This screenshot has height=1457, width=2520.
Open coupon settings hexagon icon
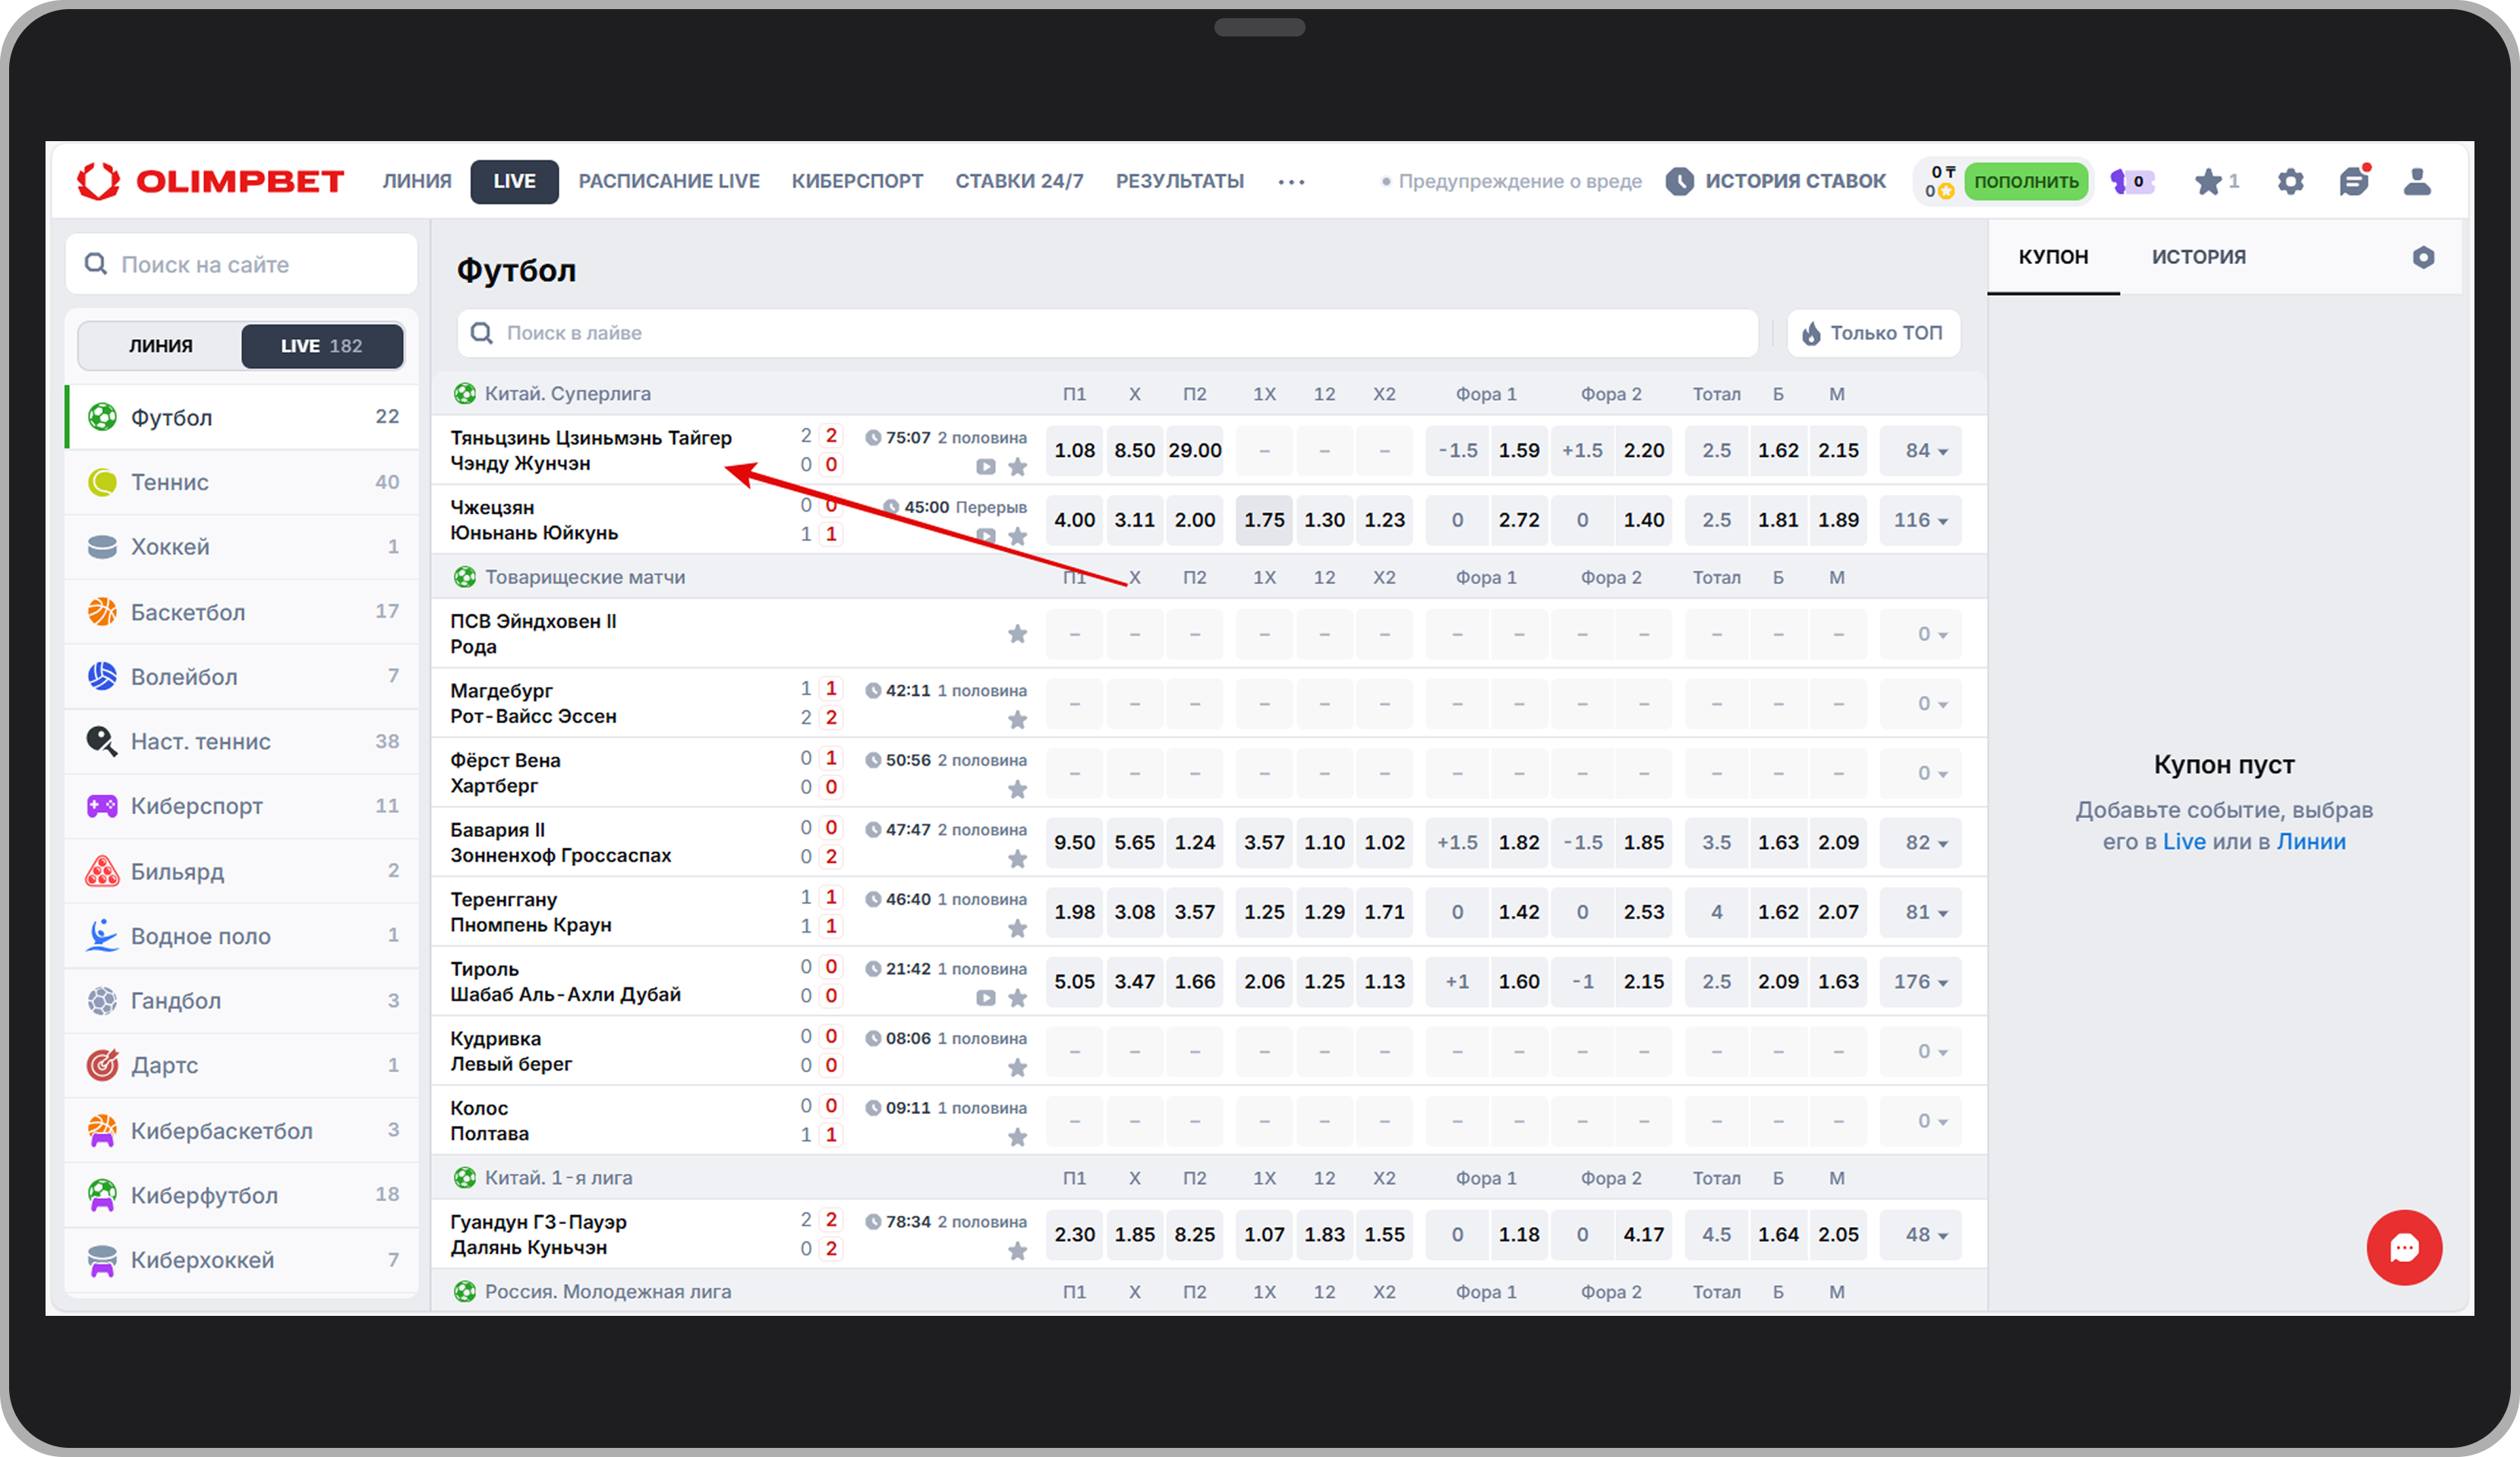point(2423,257)
